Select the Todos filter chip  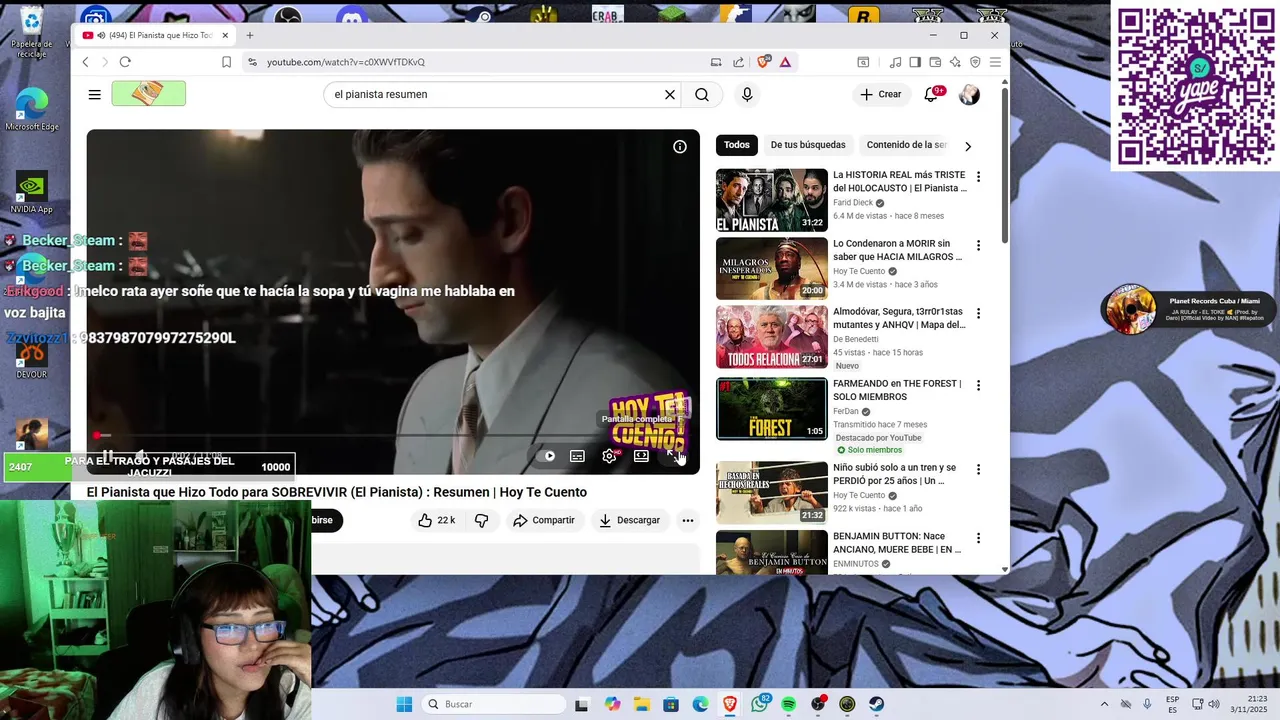point(737,145)
